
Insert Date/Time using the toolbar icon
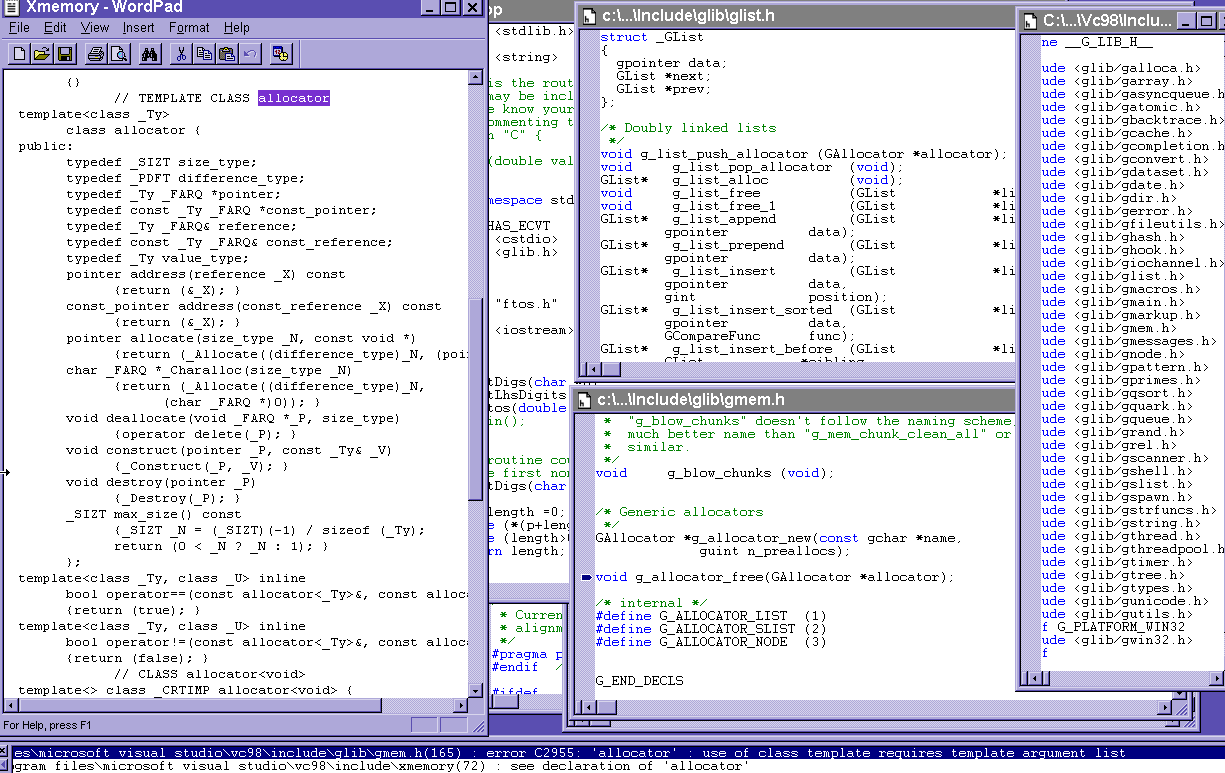tap(281, 54)
